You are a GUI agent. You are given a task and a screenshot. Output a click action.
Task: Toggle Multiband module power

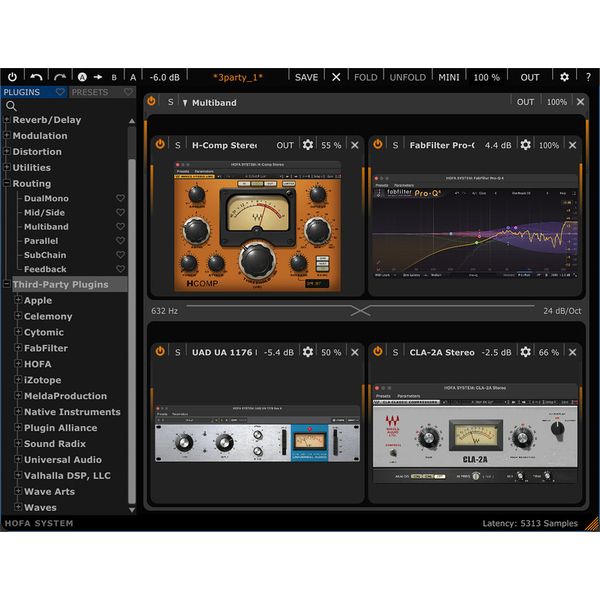pos(152,101)
